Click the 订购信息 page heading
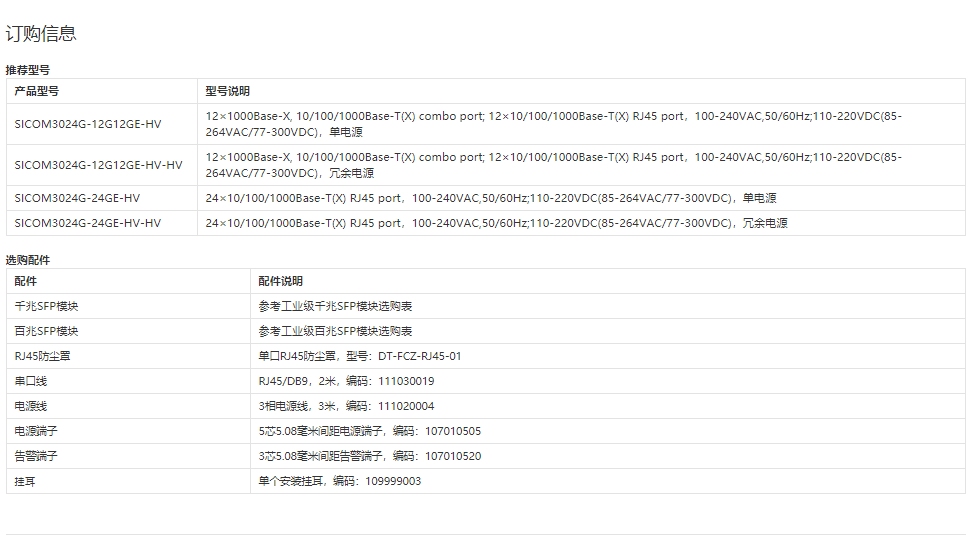This screenshot has height=549, width=970. pos(41,34)
